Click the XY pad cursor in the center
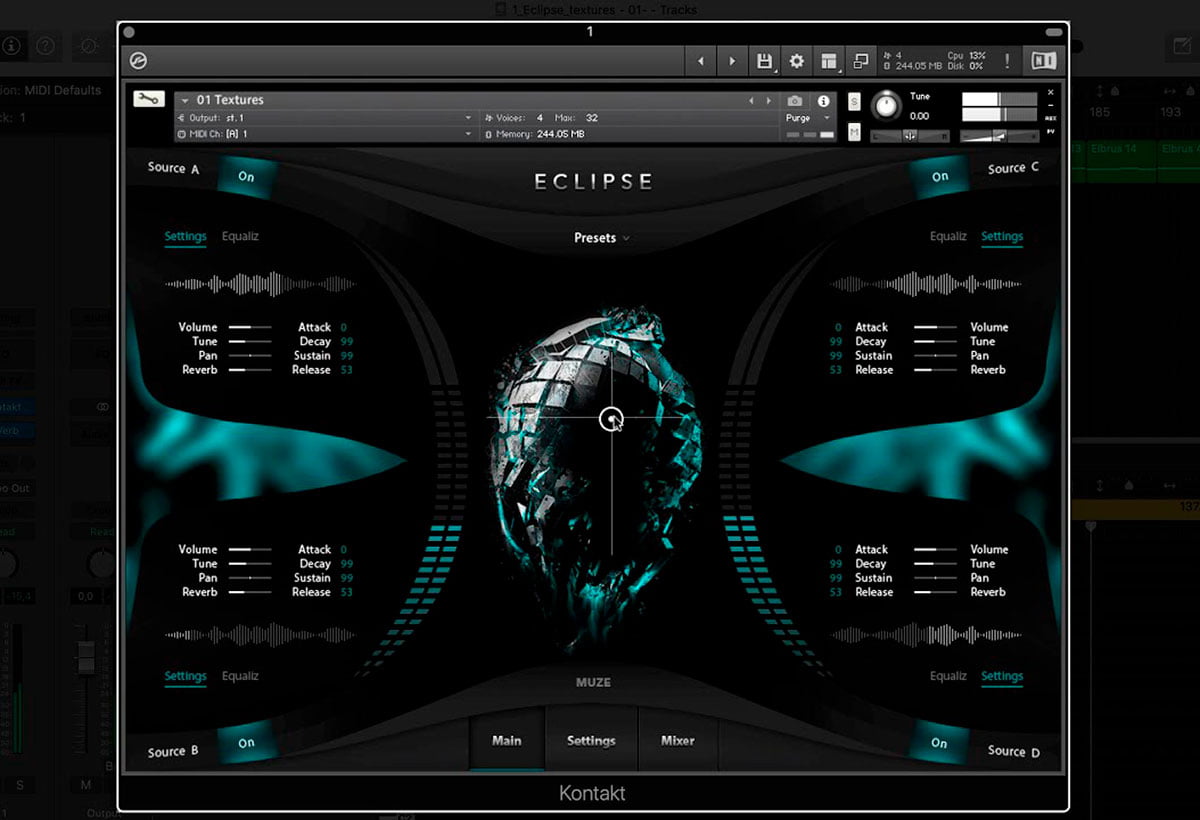Image resolution: width=1200 pixels, height=820 pixels. [610, 419]
